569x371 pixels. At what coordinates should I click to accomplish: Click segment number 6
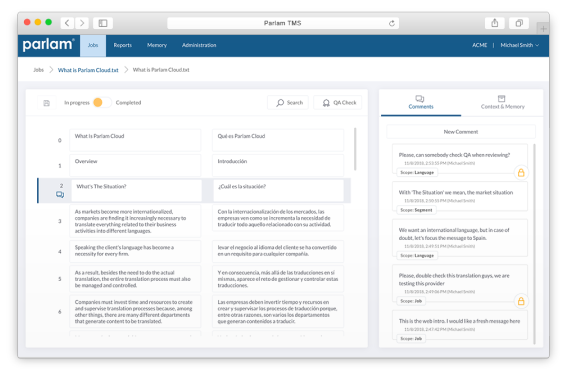60,311
